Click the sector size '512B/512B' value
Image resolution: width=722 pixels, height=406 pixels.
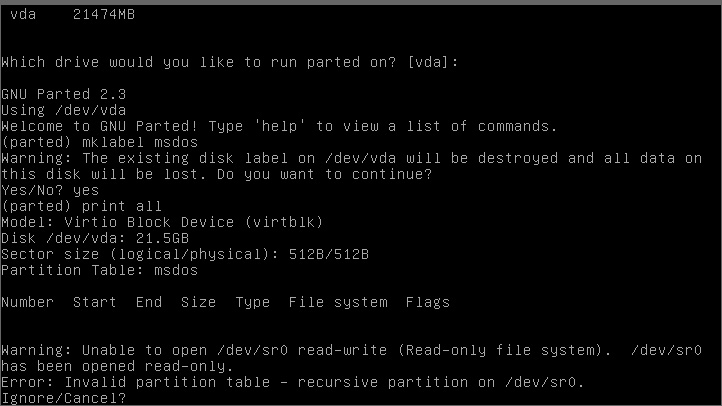tap(329, 254)
